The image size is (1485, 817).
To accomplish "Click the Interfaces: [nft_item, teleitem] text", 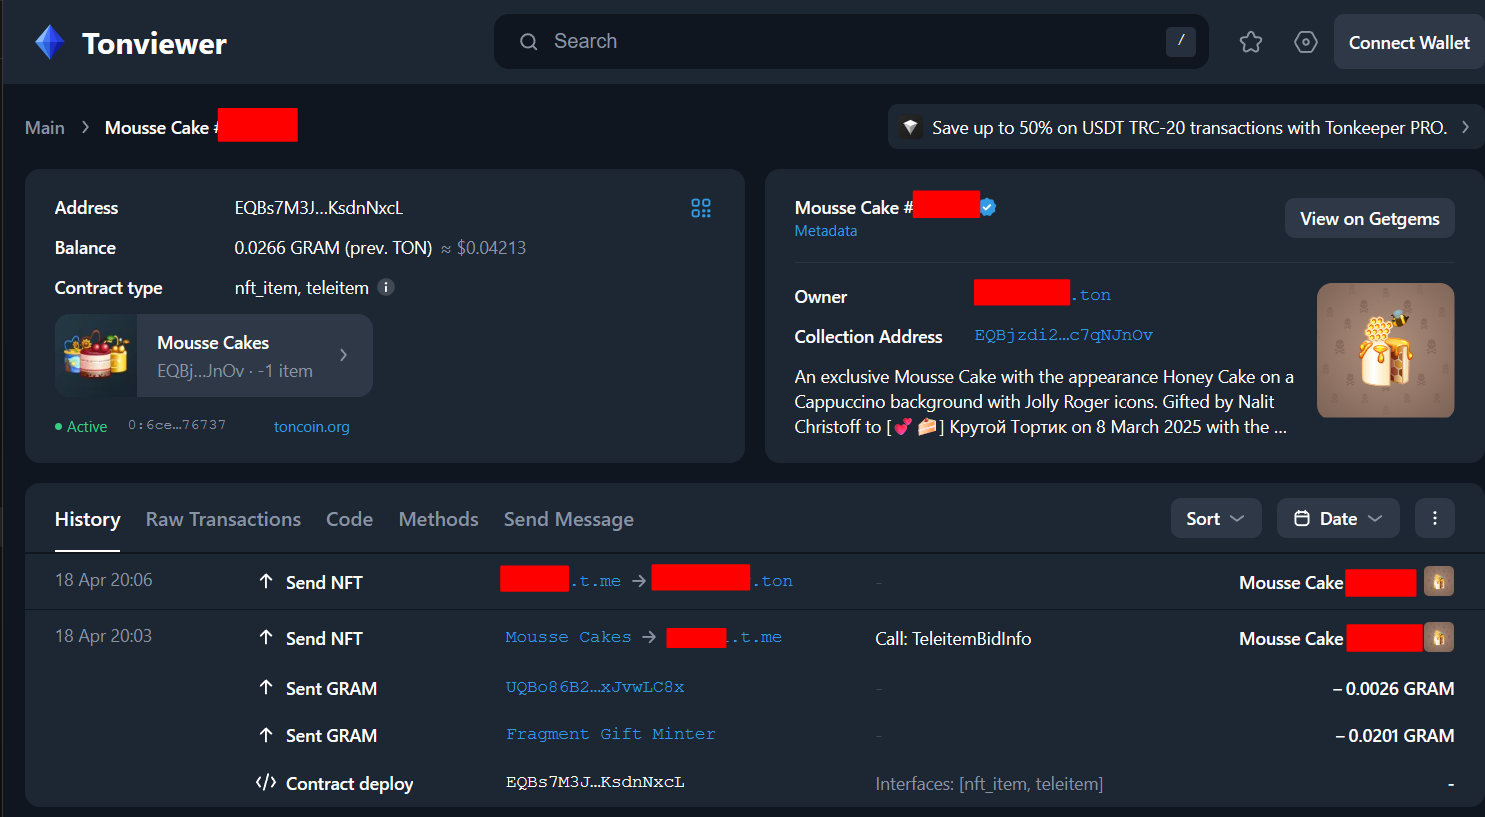I will pos(989,784).
